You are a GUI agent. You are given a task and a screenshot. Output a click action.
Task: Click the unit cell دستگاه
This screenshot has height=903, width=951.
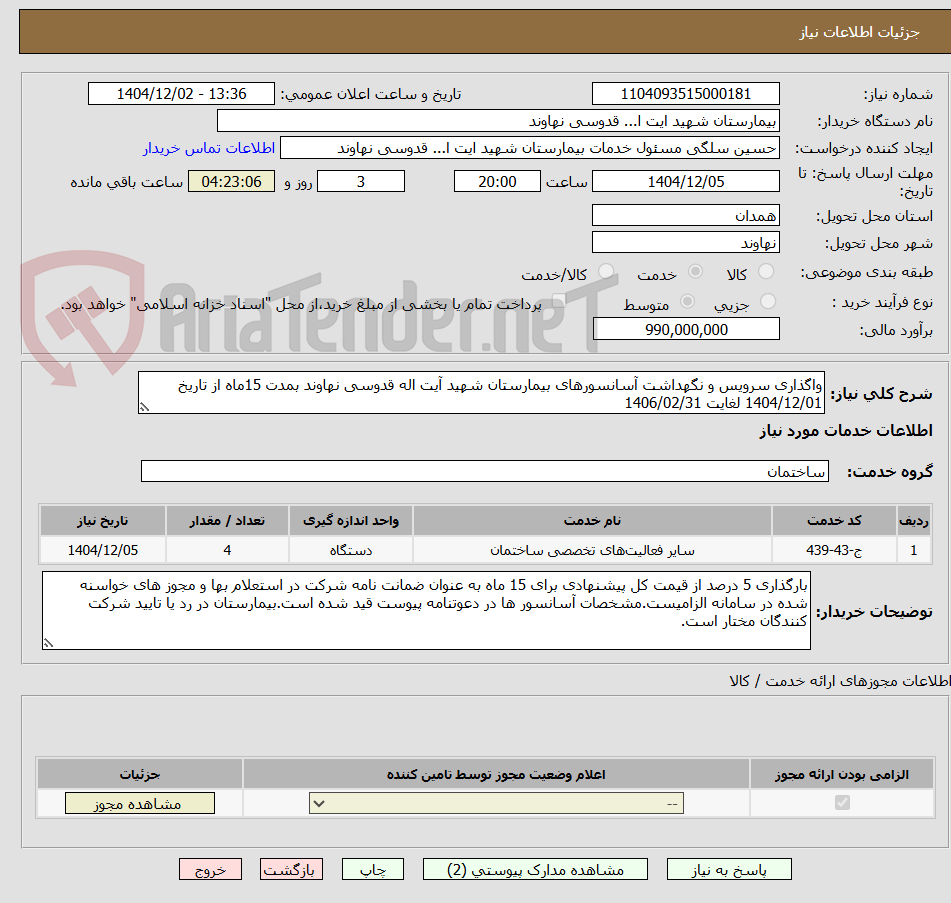[351, 550]
